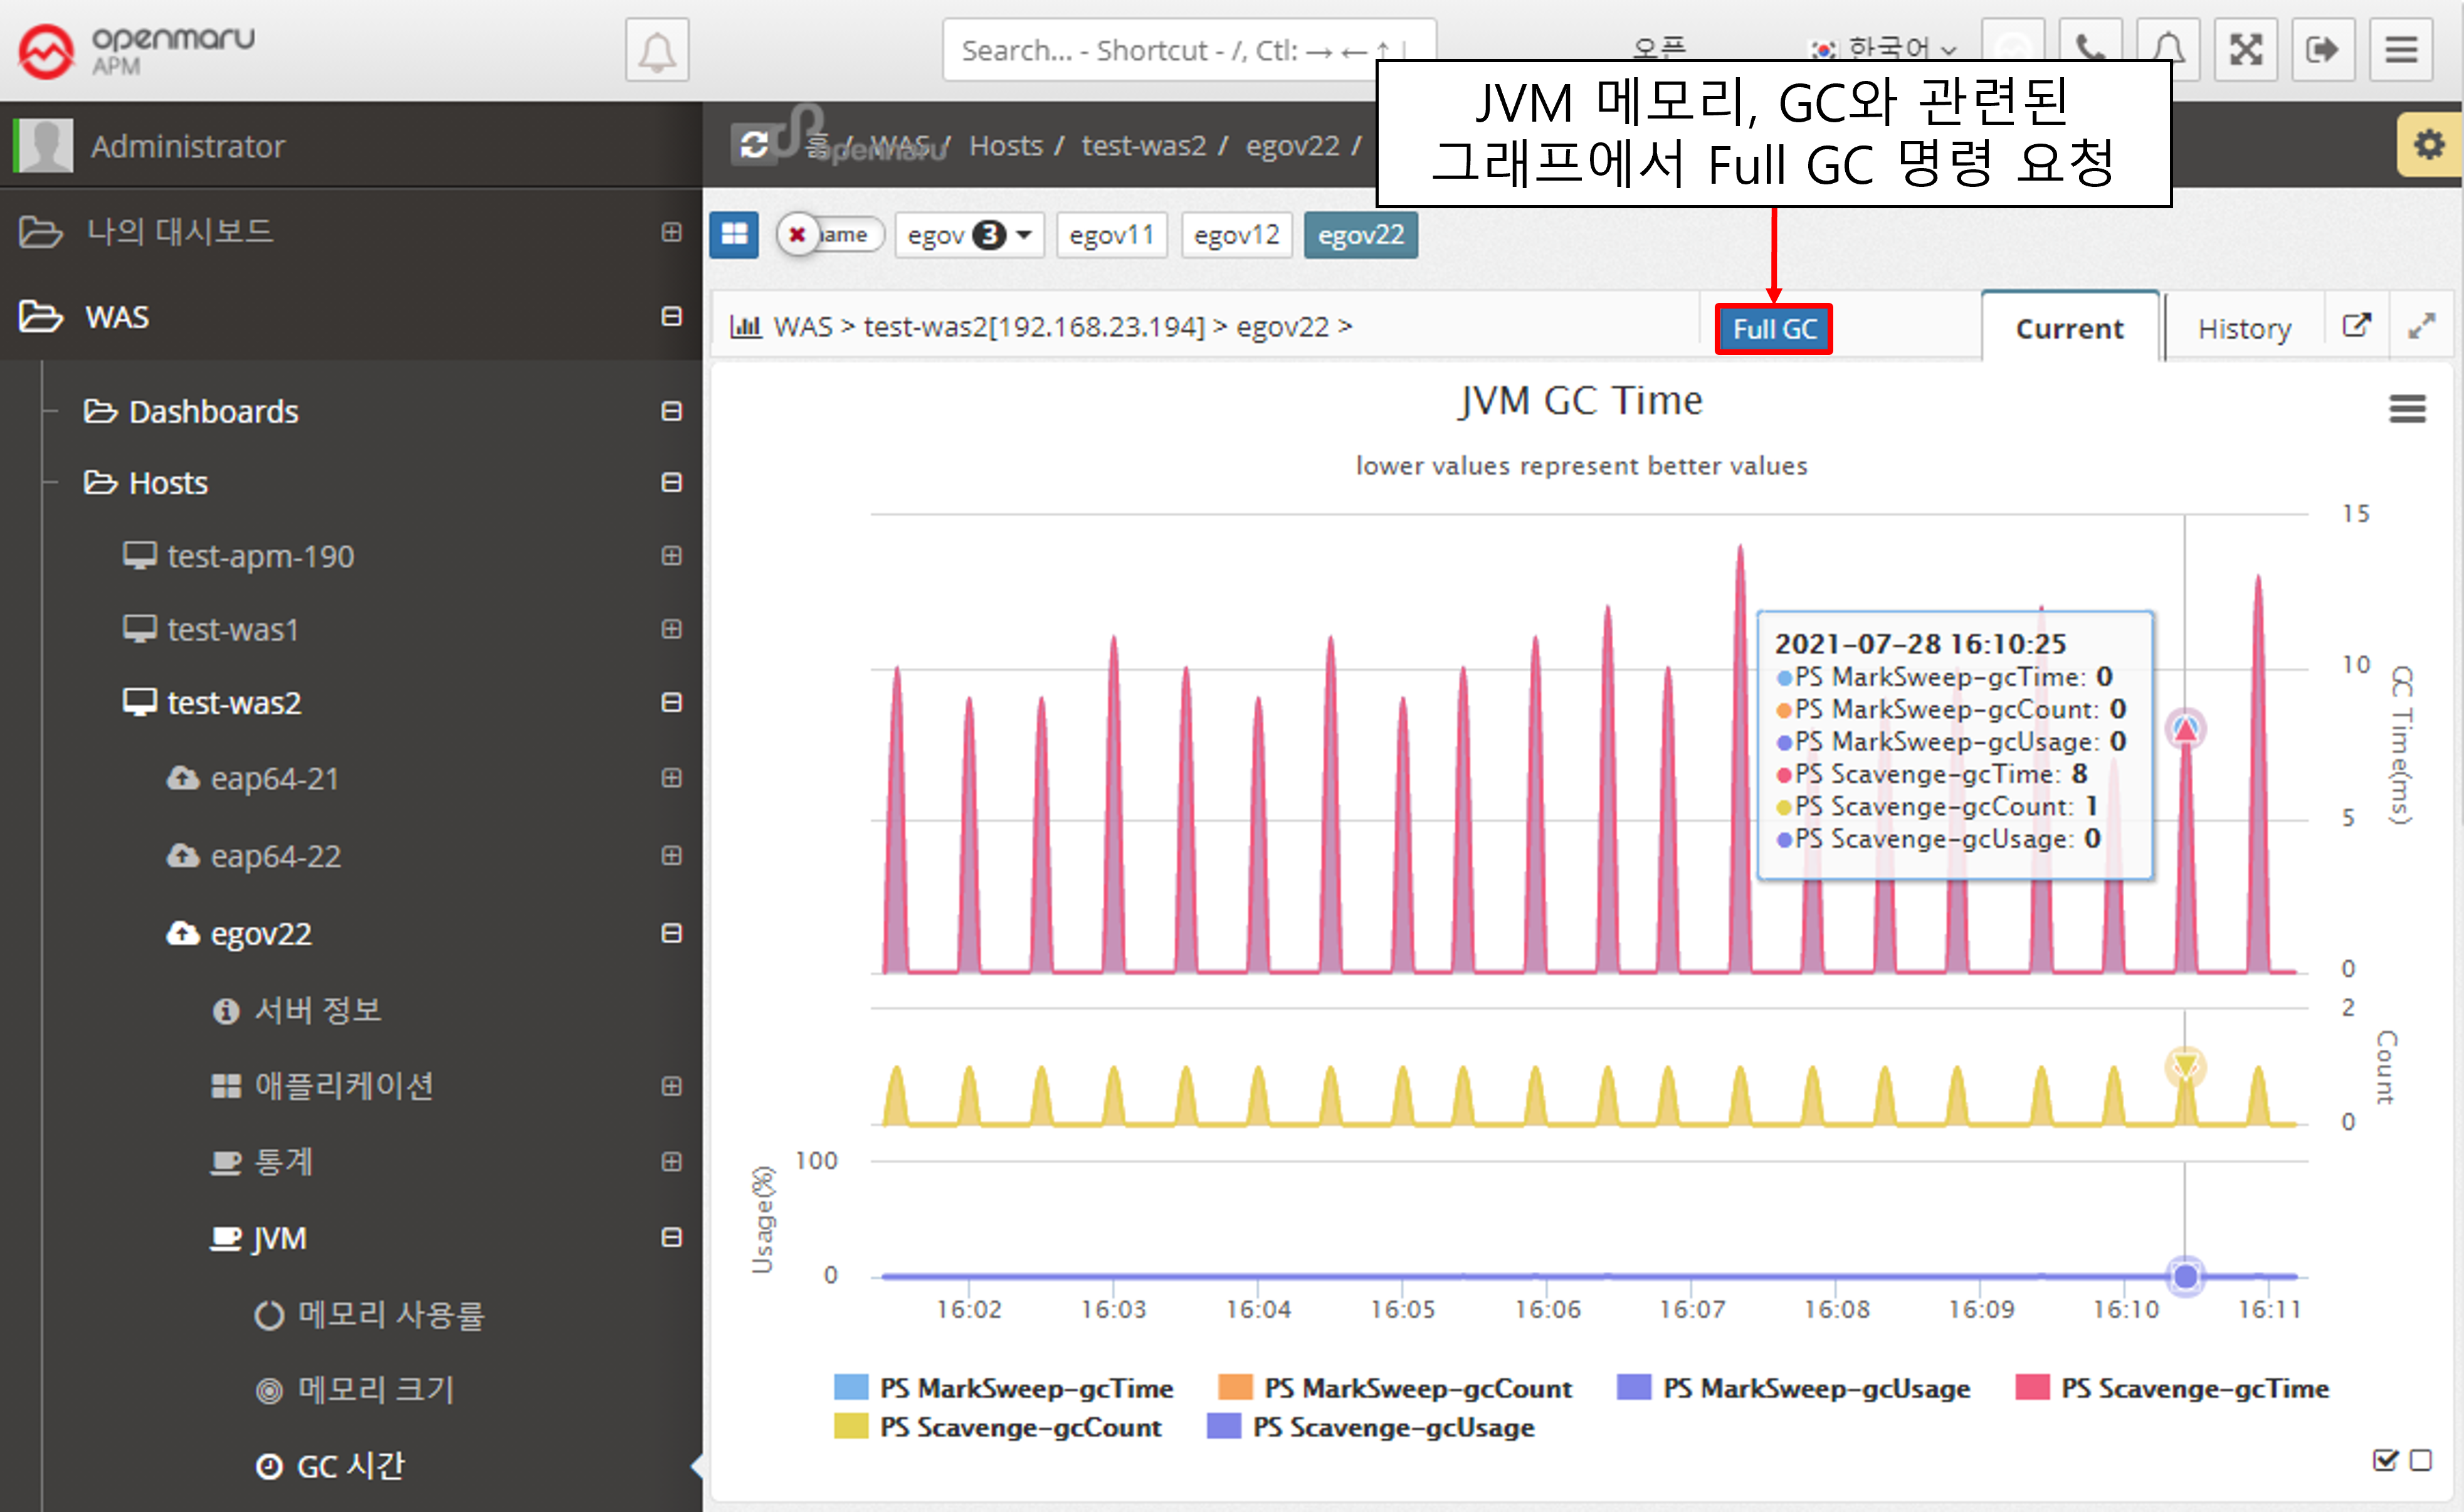Open chart in external window icon

point(2356,326)
